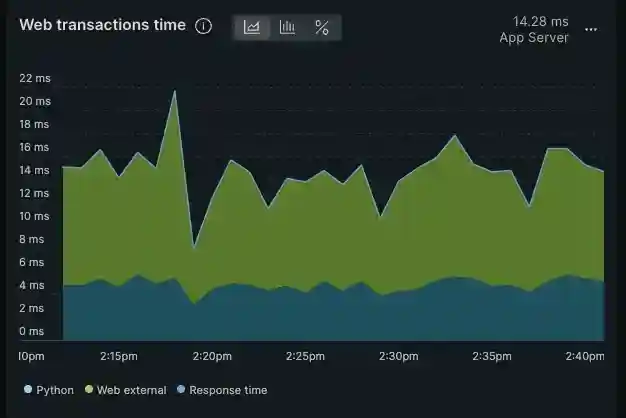Click the 0 ms y-axis label
Image resolution: width=626 pixels, height=418 pixels.
pyautogui.click(x=32, y=331)
